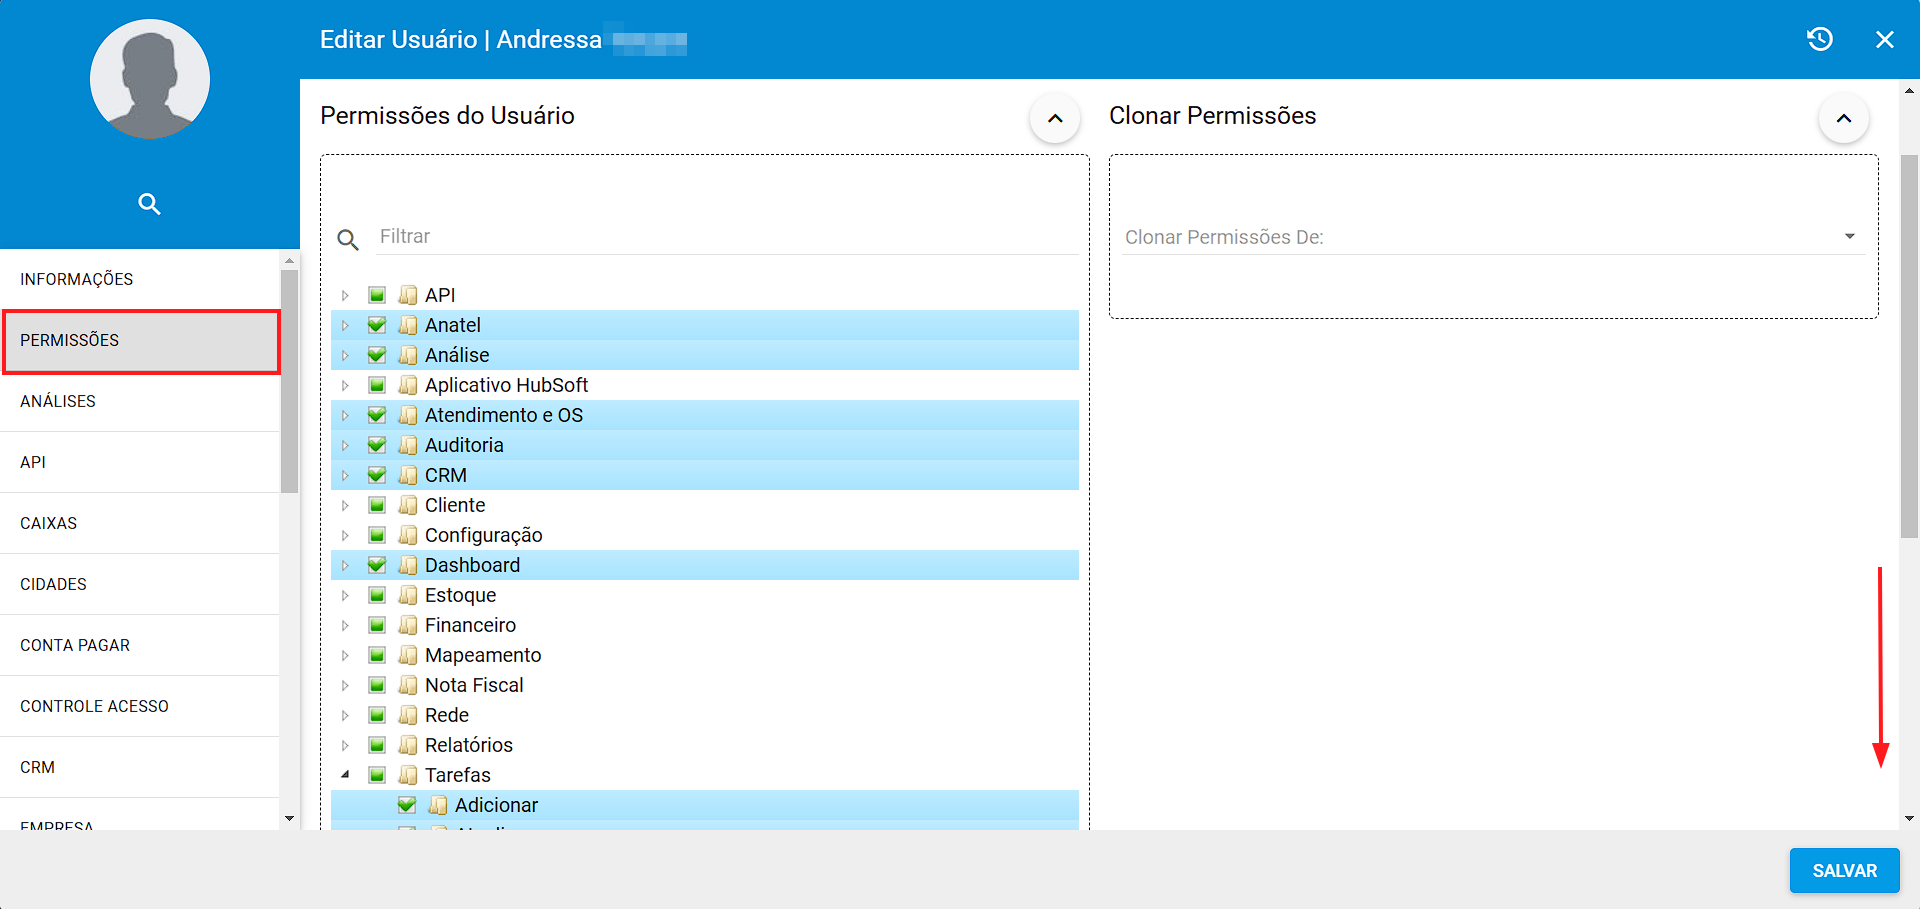1920x909 pixels.
Task: Open the CONTA PAGAR sidebar section
Action: 140,645
